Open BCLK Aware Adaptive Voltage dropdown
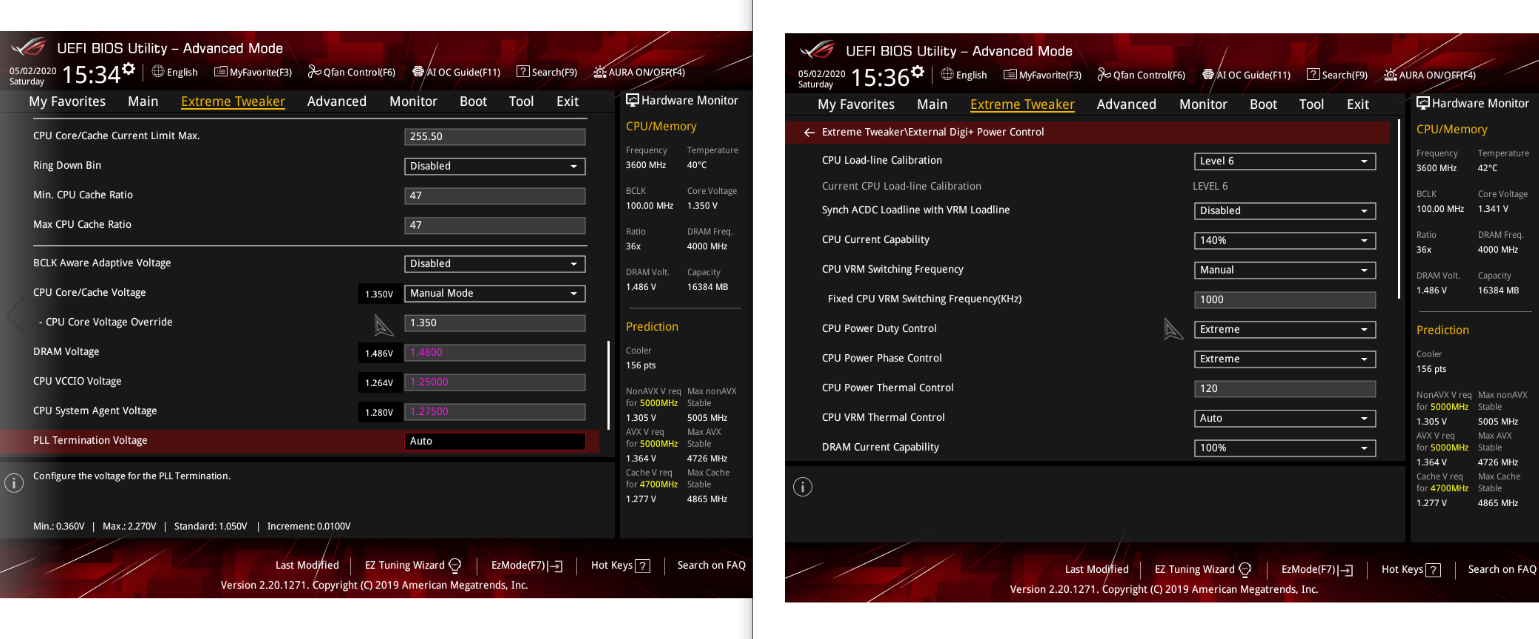The width and height of the screenshot is (1539, 639). coord(495,264)
